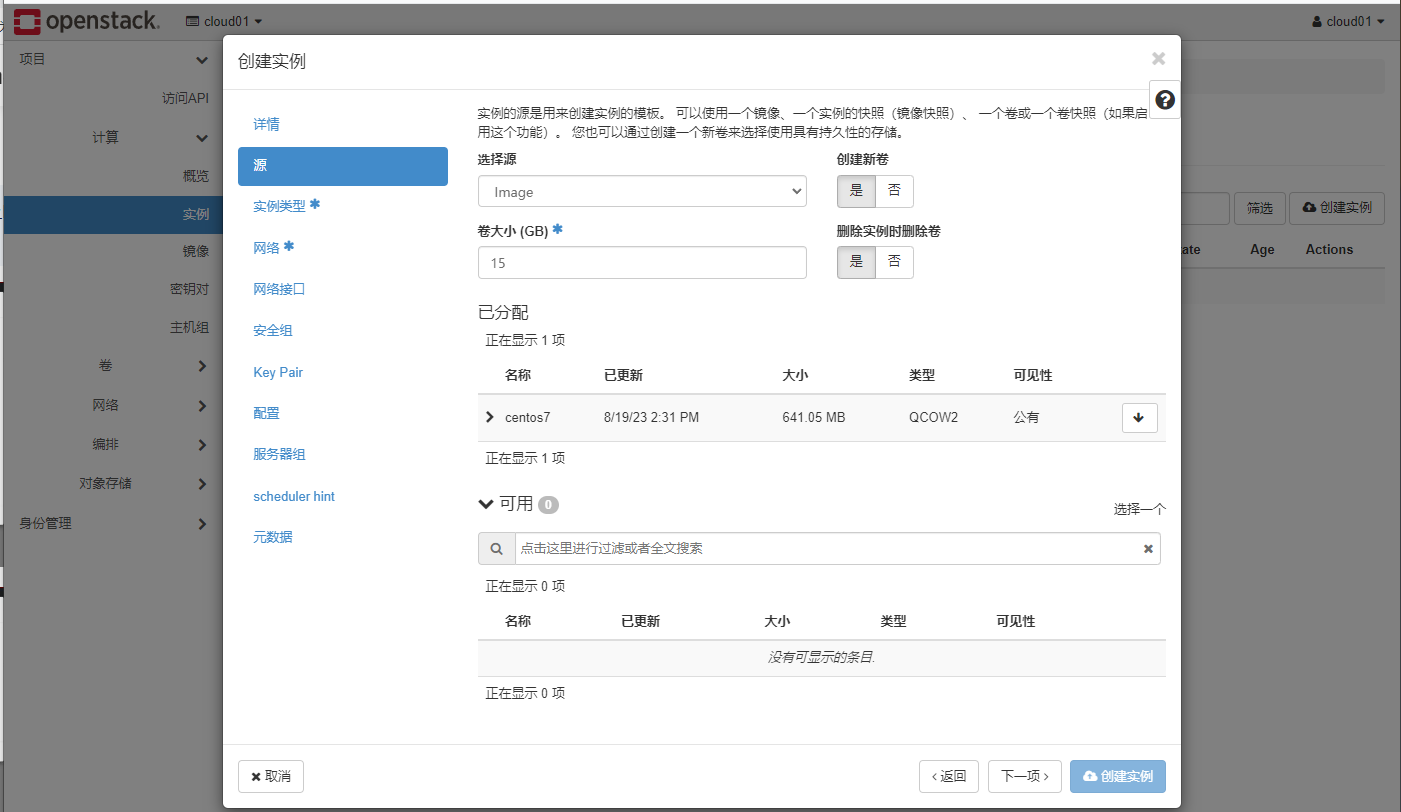Click the available images filter text field
Image resolution: width=1401 pixels, height=812 pixels.
point(828,548)
